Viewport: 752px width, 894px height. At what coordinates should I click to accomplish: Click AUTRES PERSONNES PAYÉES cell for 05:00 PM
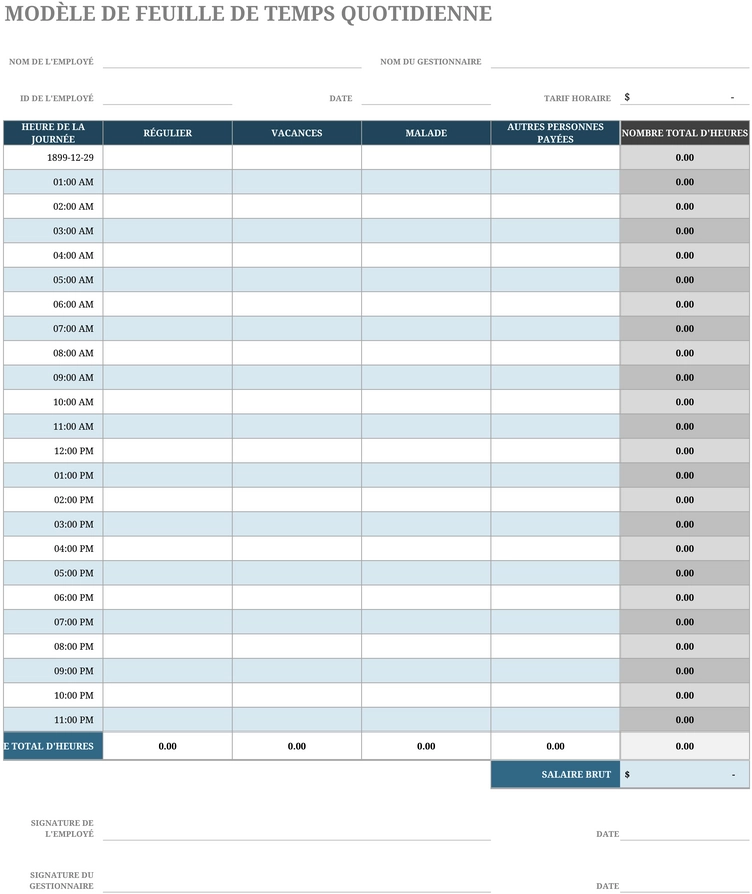click(x=555, y=573)
